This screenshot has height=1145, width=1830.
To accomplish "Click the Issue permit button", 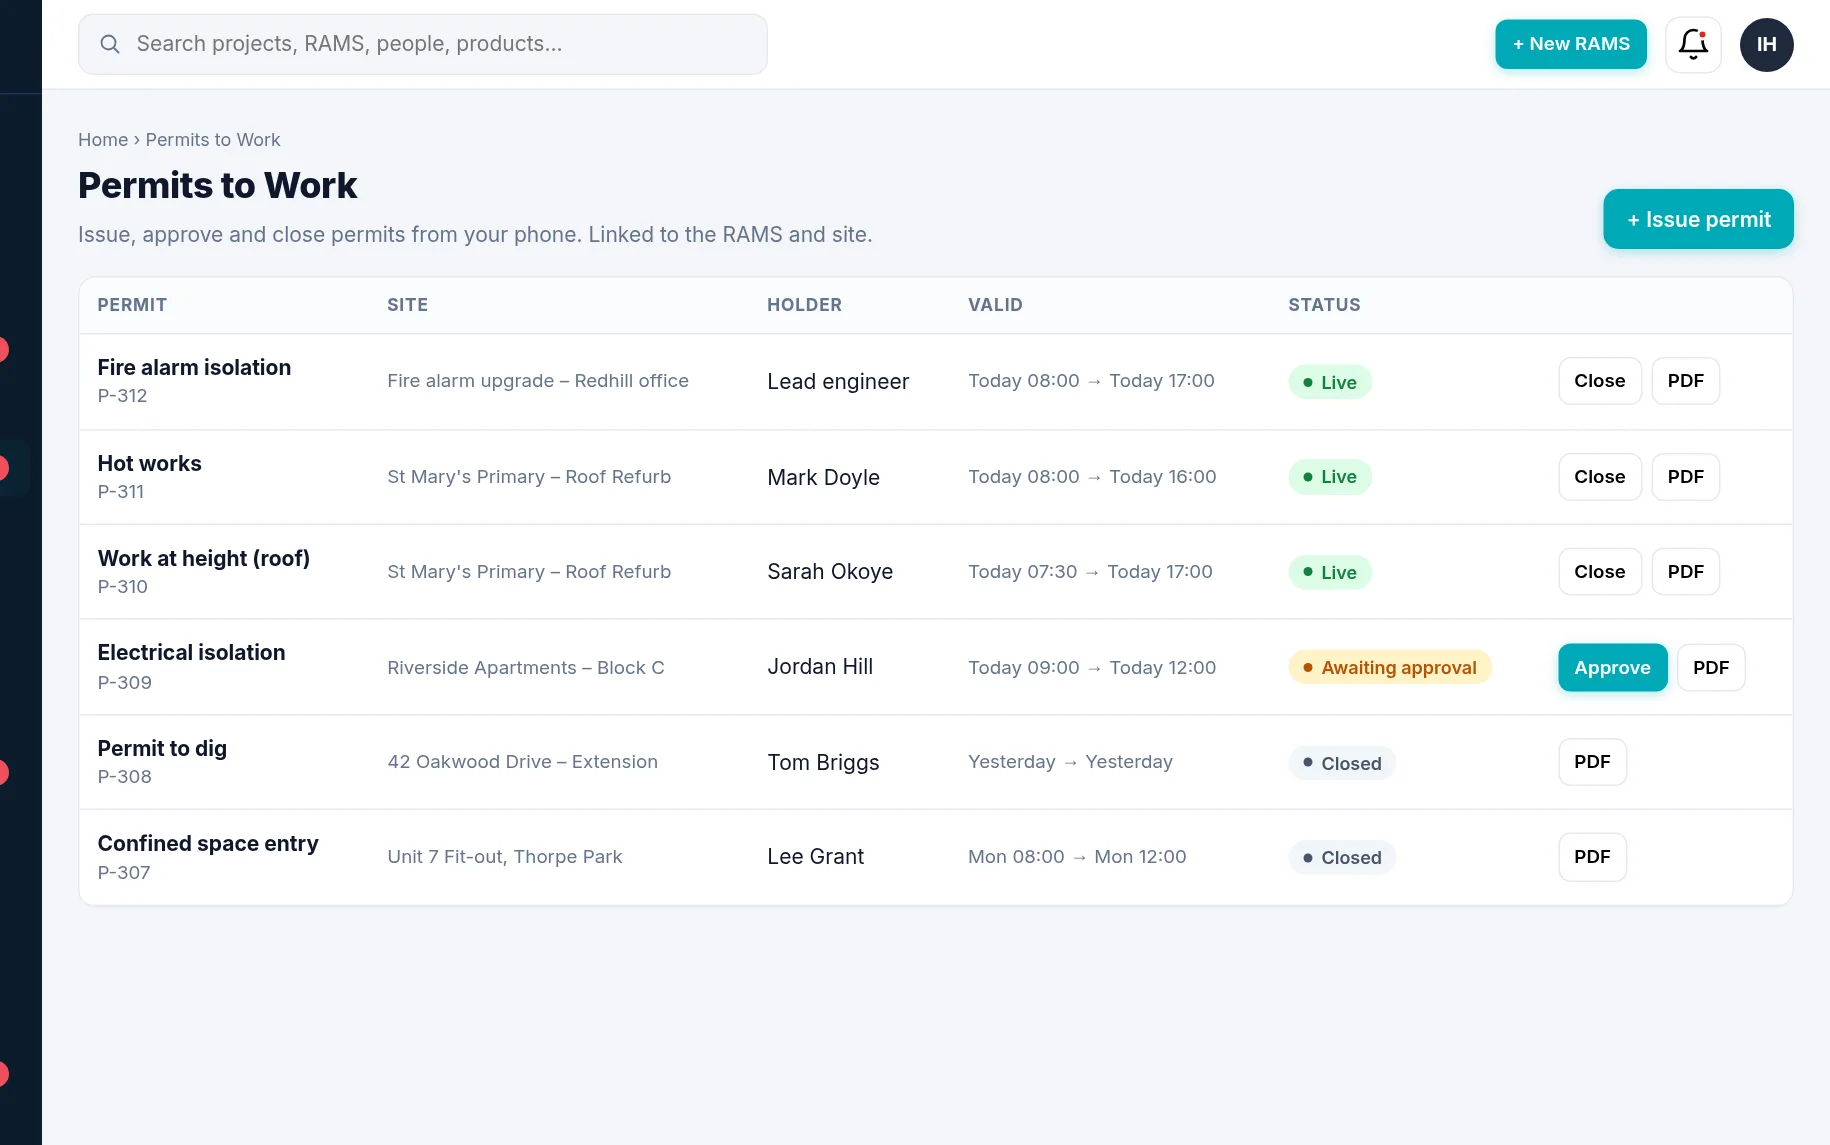I will (1698, 219).
